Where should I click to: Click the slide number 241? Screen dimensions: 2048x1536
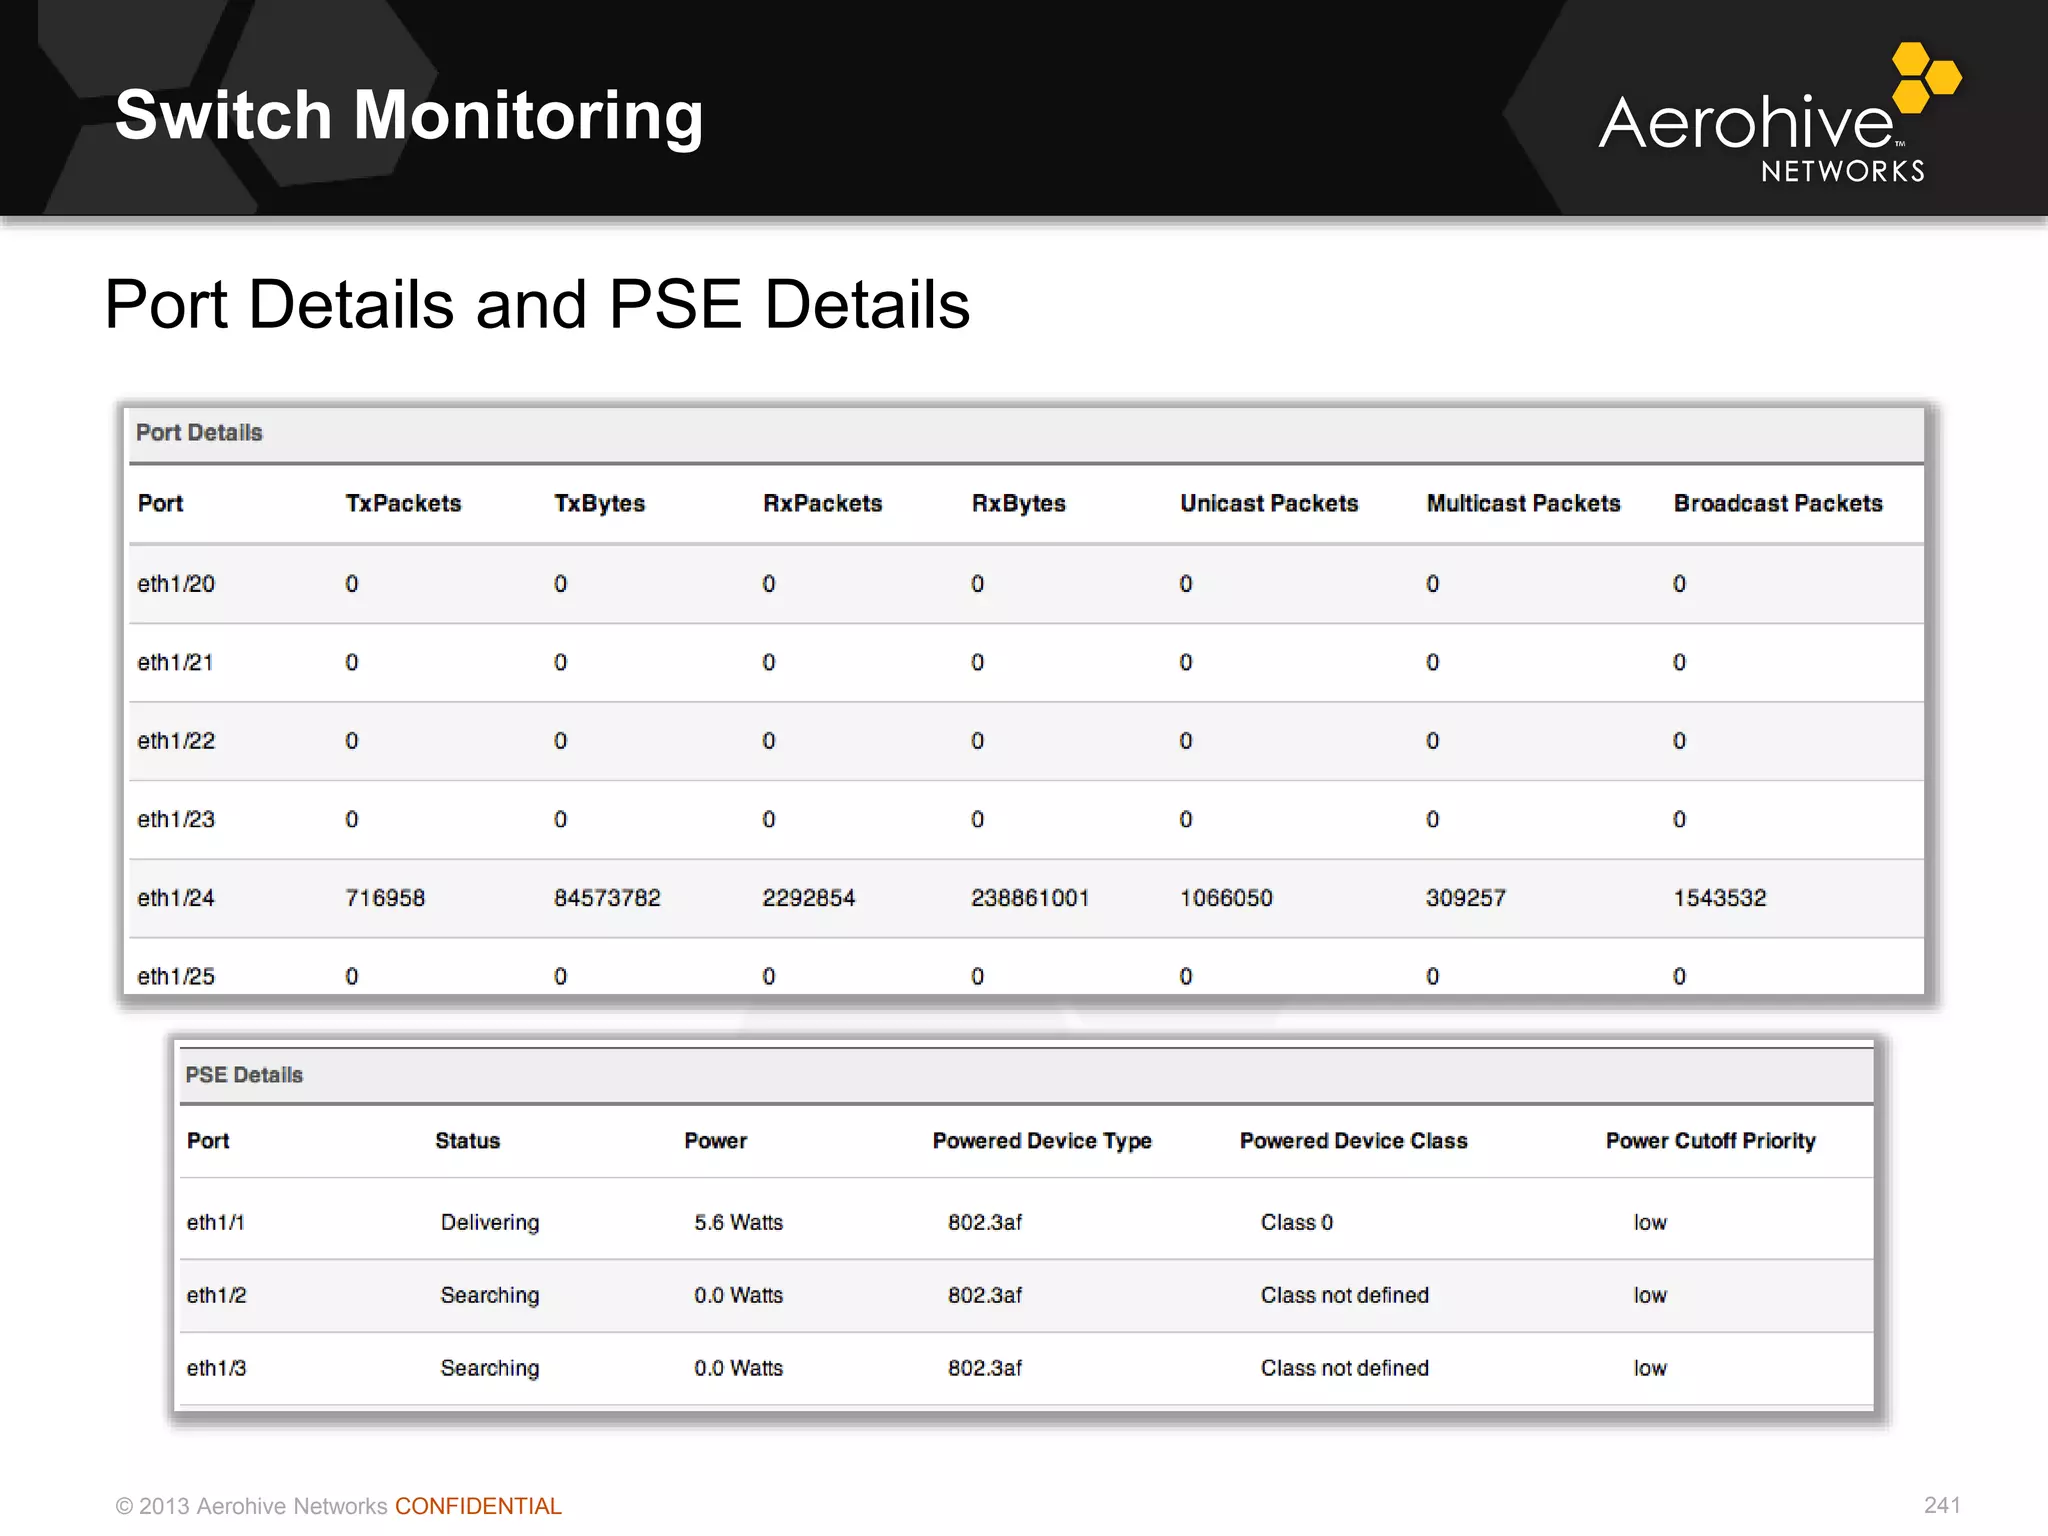coord(1942,1505)
